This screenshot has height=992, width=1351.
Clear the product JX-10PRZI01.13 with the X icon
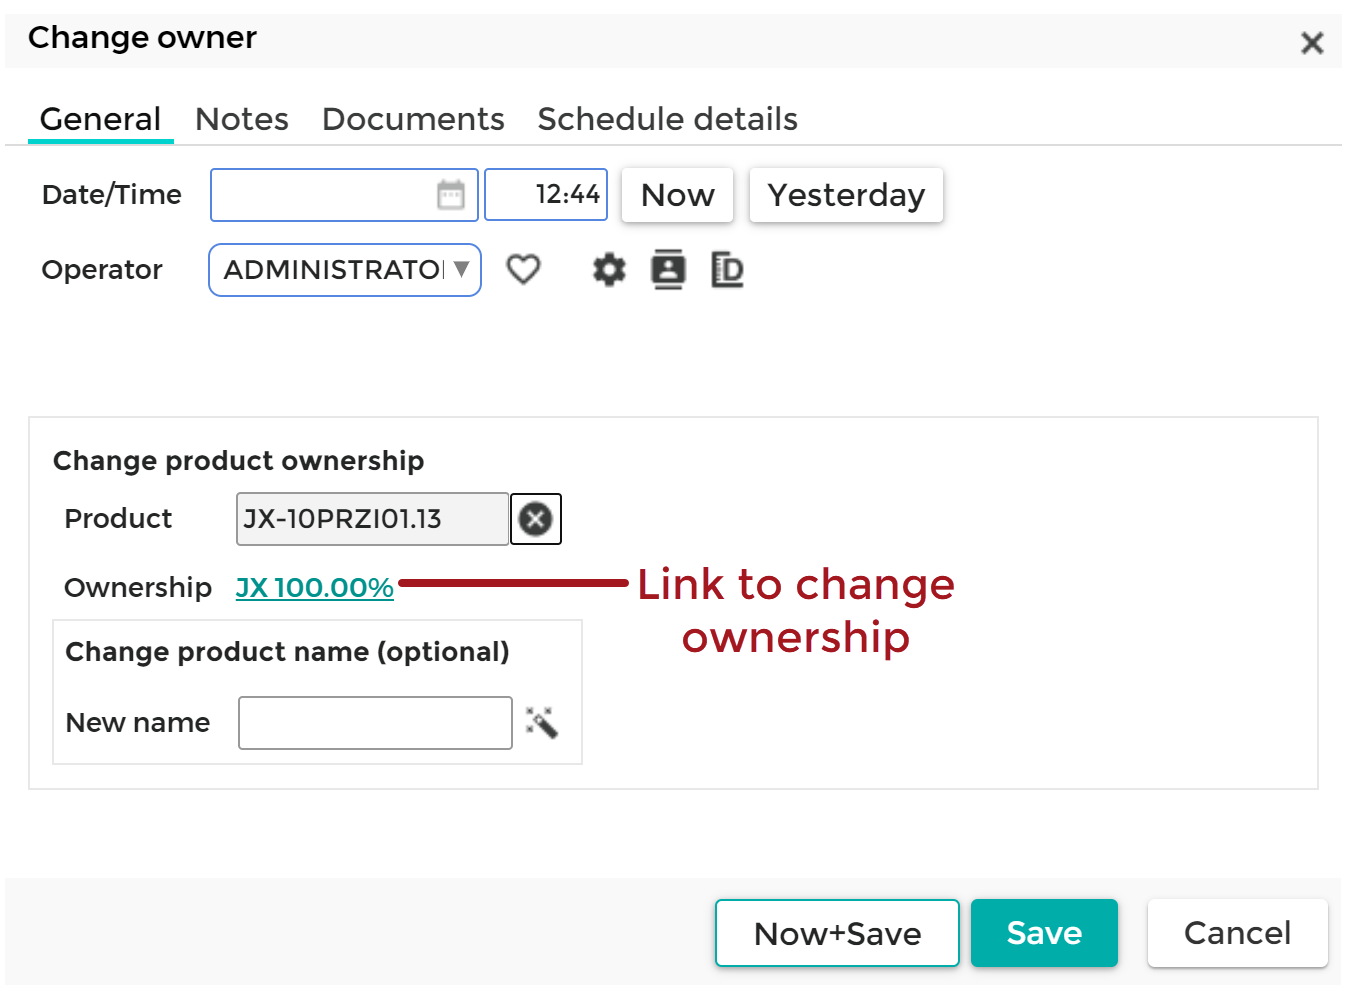pyautogui.click(x=535, y=518)
